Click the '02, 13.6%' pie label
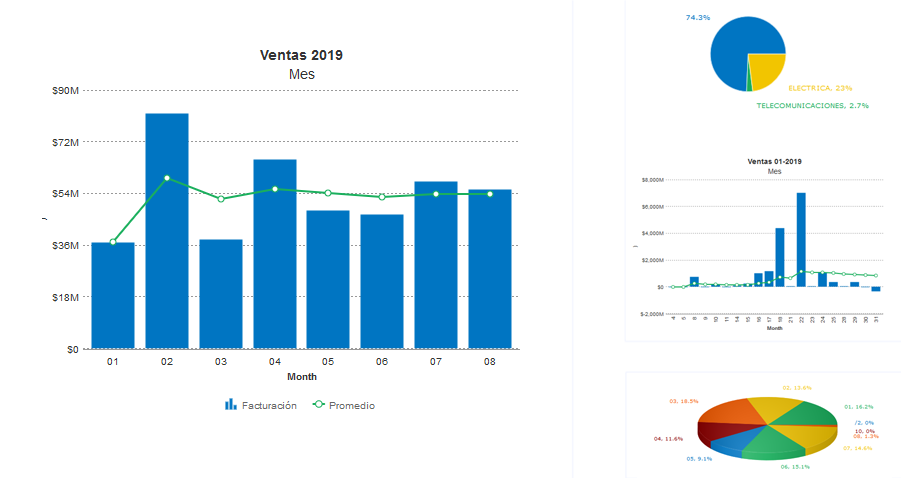The image size is (901, 478). click(797, 388)
